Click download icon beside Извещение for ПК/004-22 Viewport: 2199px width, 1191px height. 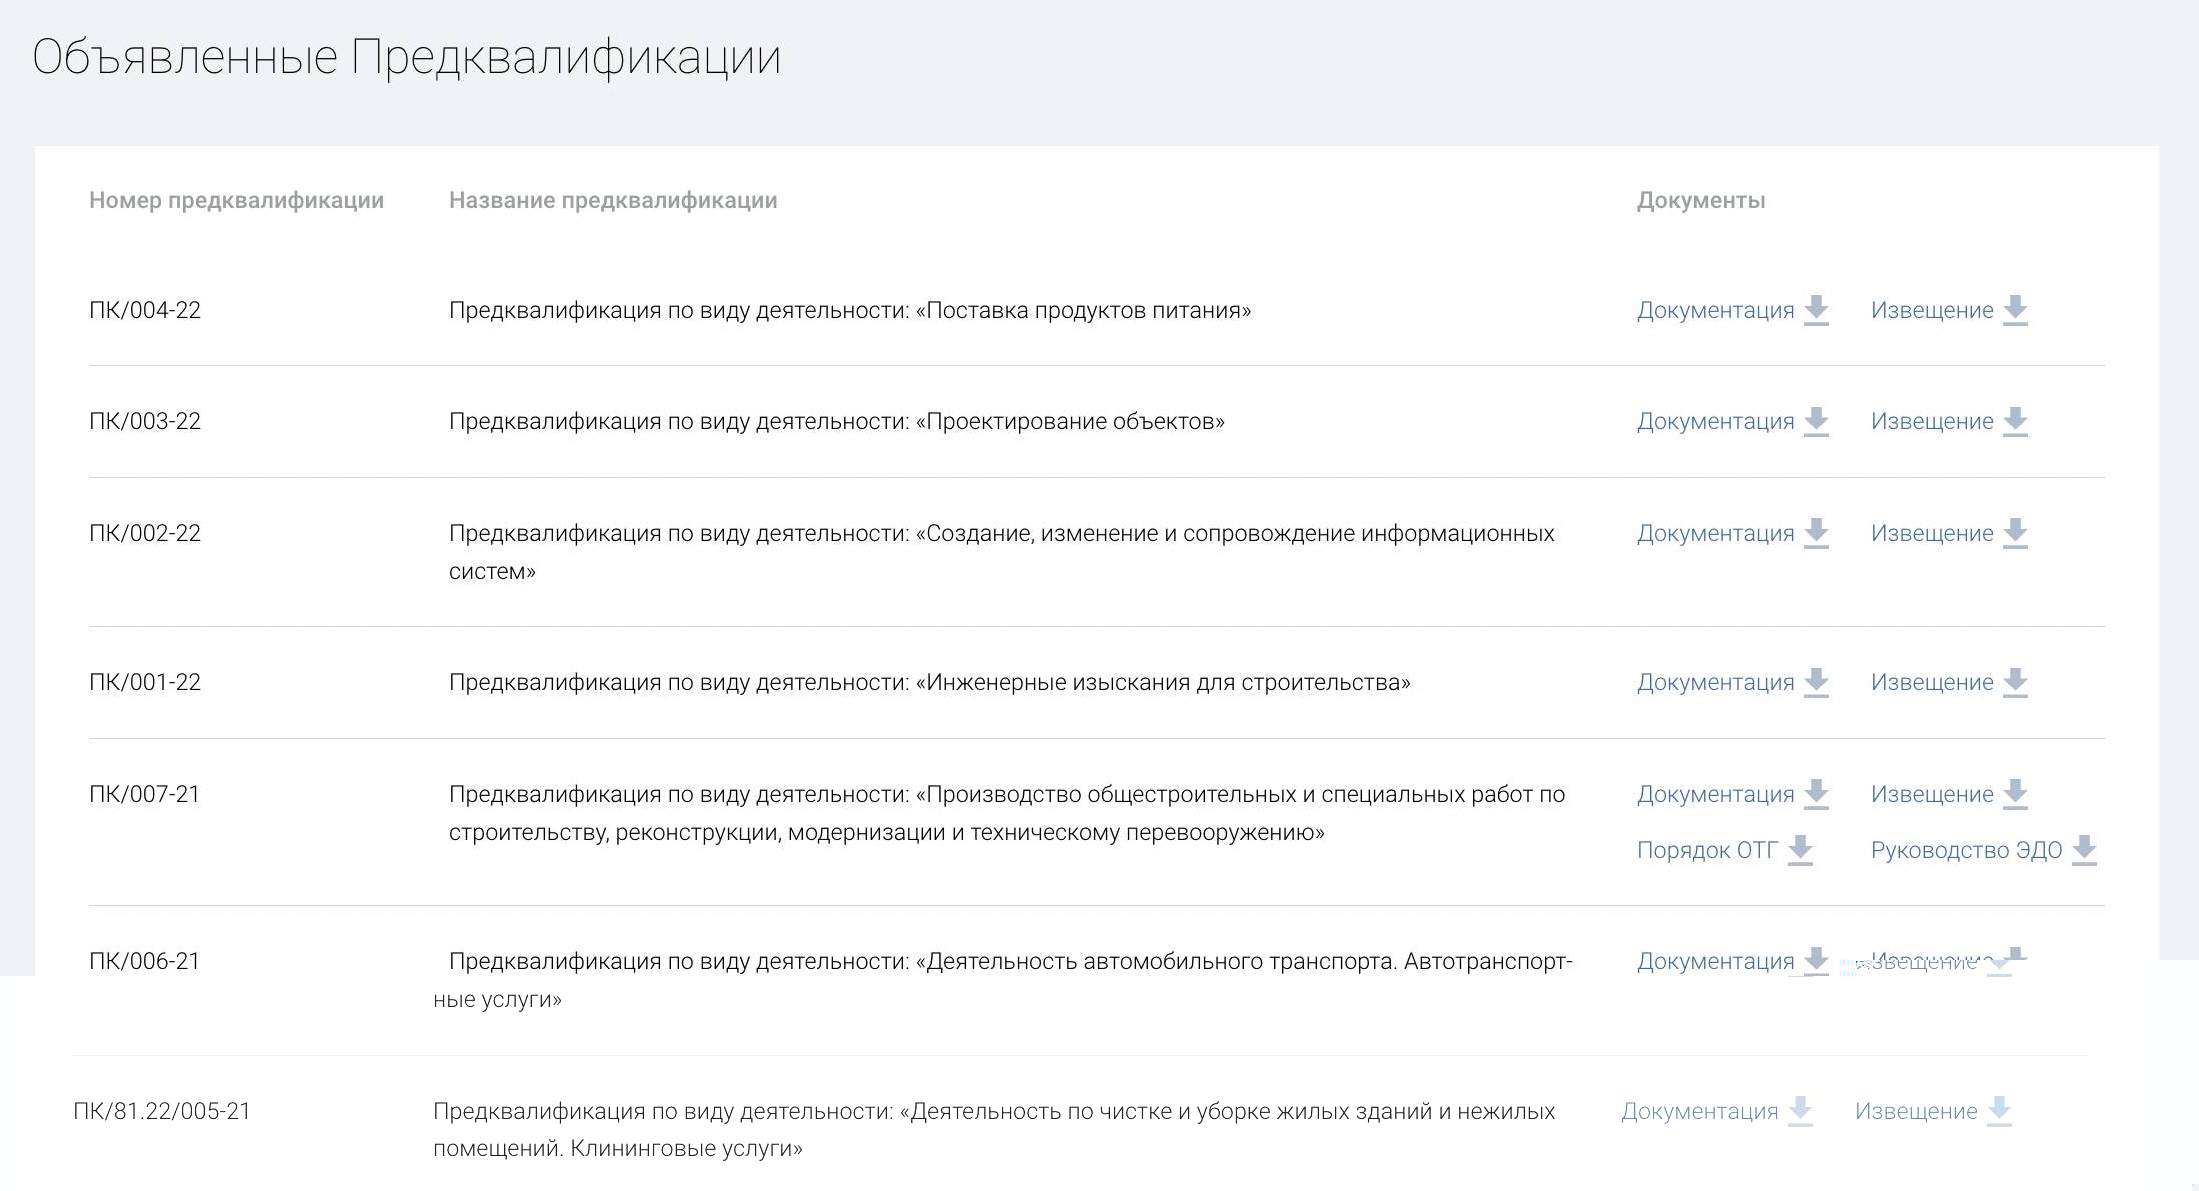2015,311
